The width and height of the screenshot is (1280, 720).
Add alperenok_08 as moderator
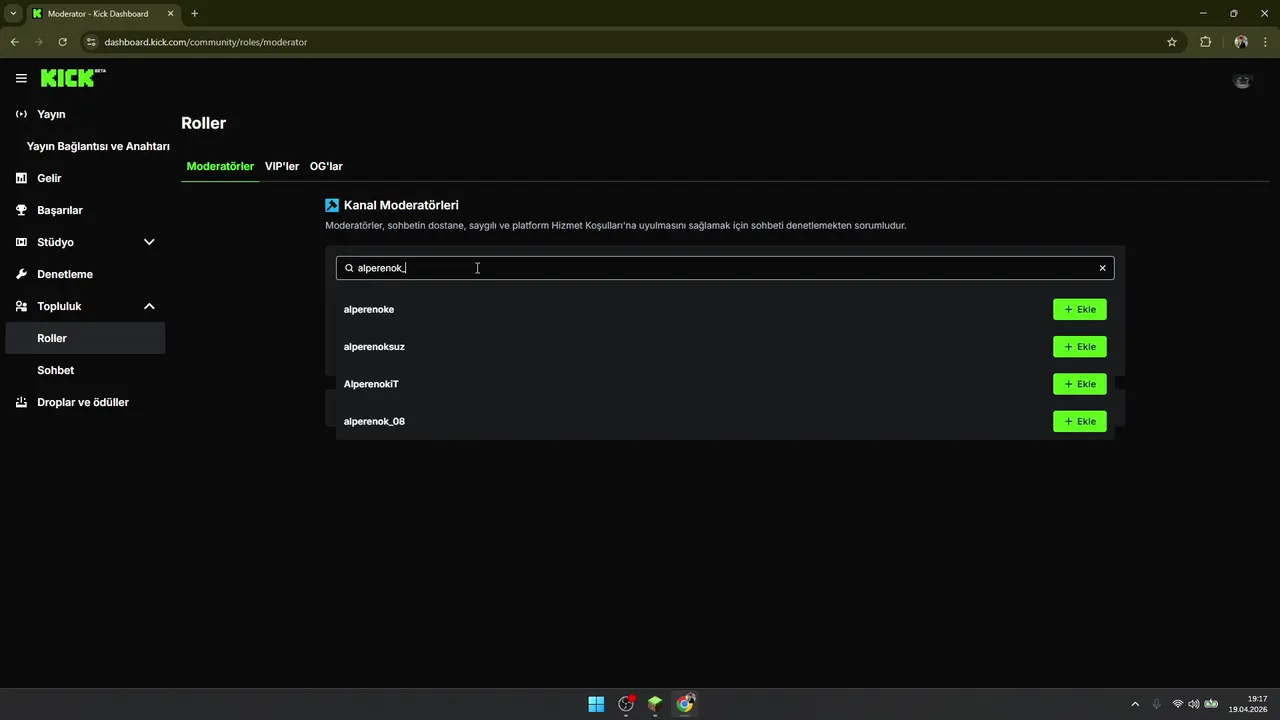click(x=1080, y=421)
